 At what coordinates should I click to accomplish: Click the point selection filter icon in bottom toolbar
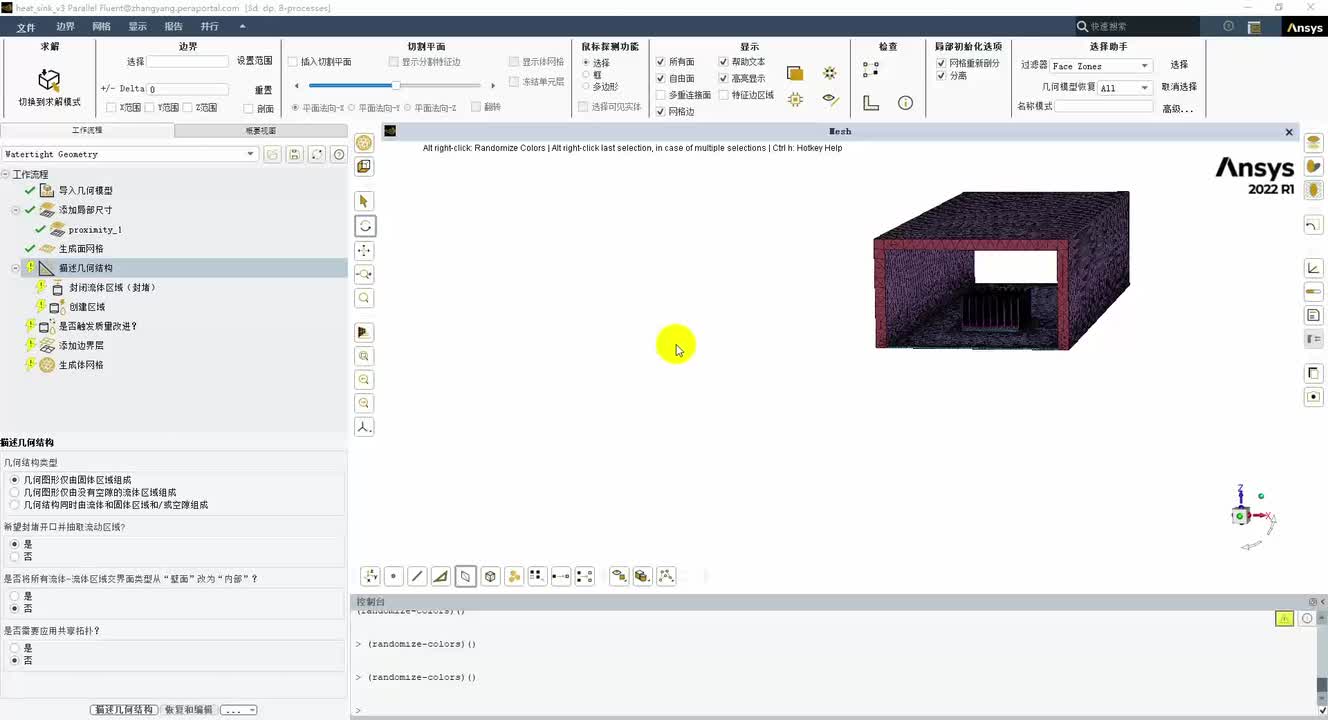click(393, 576)
